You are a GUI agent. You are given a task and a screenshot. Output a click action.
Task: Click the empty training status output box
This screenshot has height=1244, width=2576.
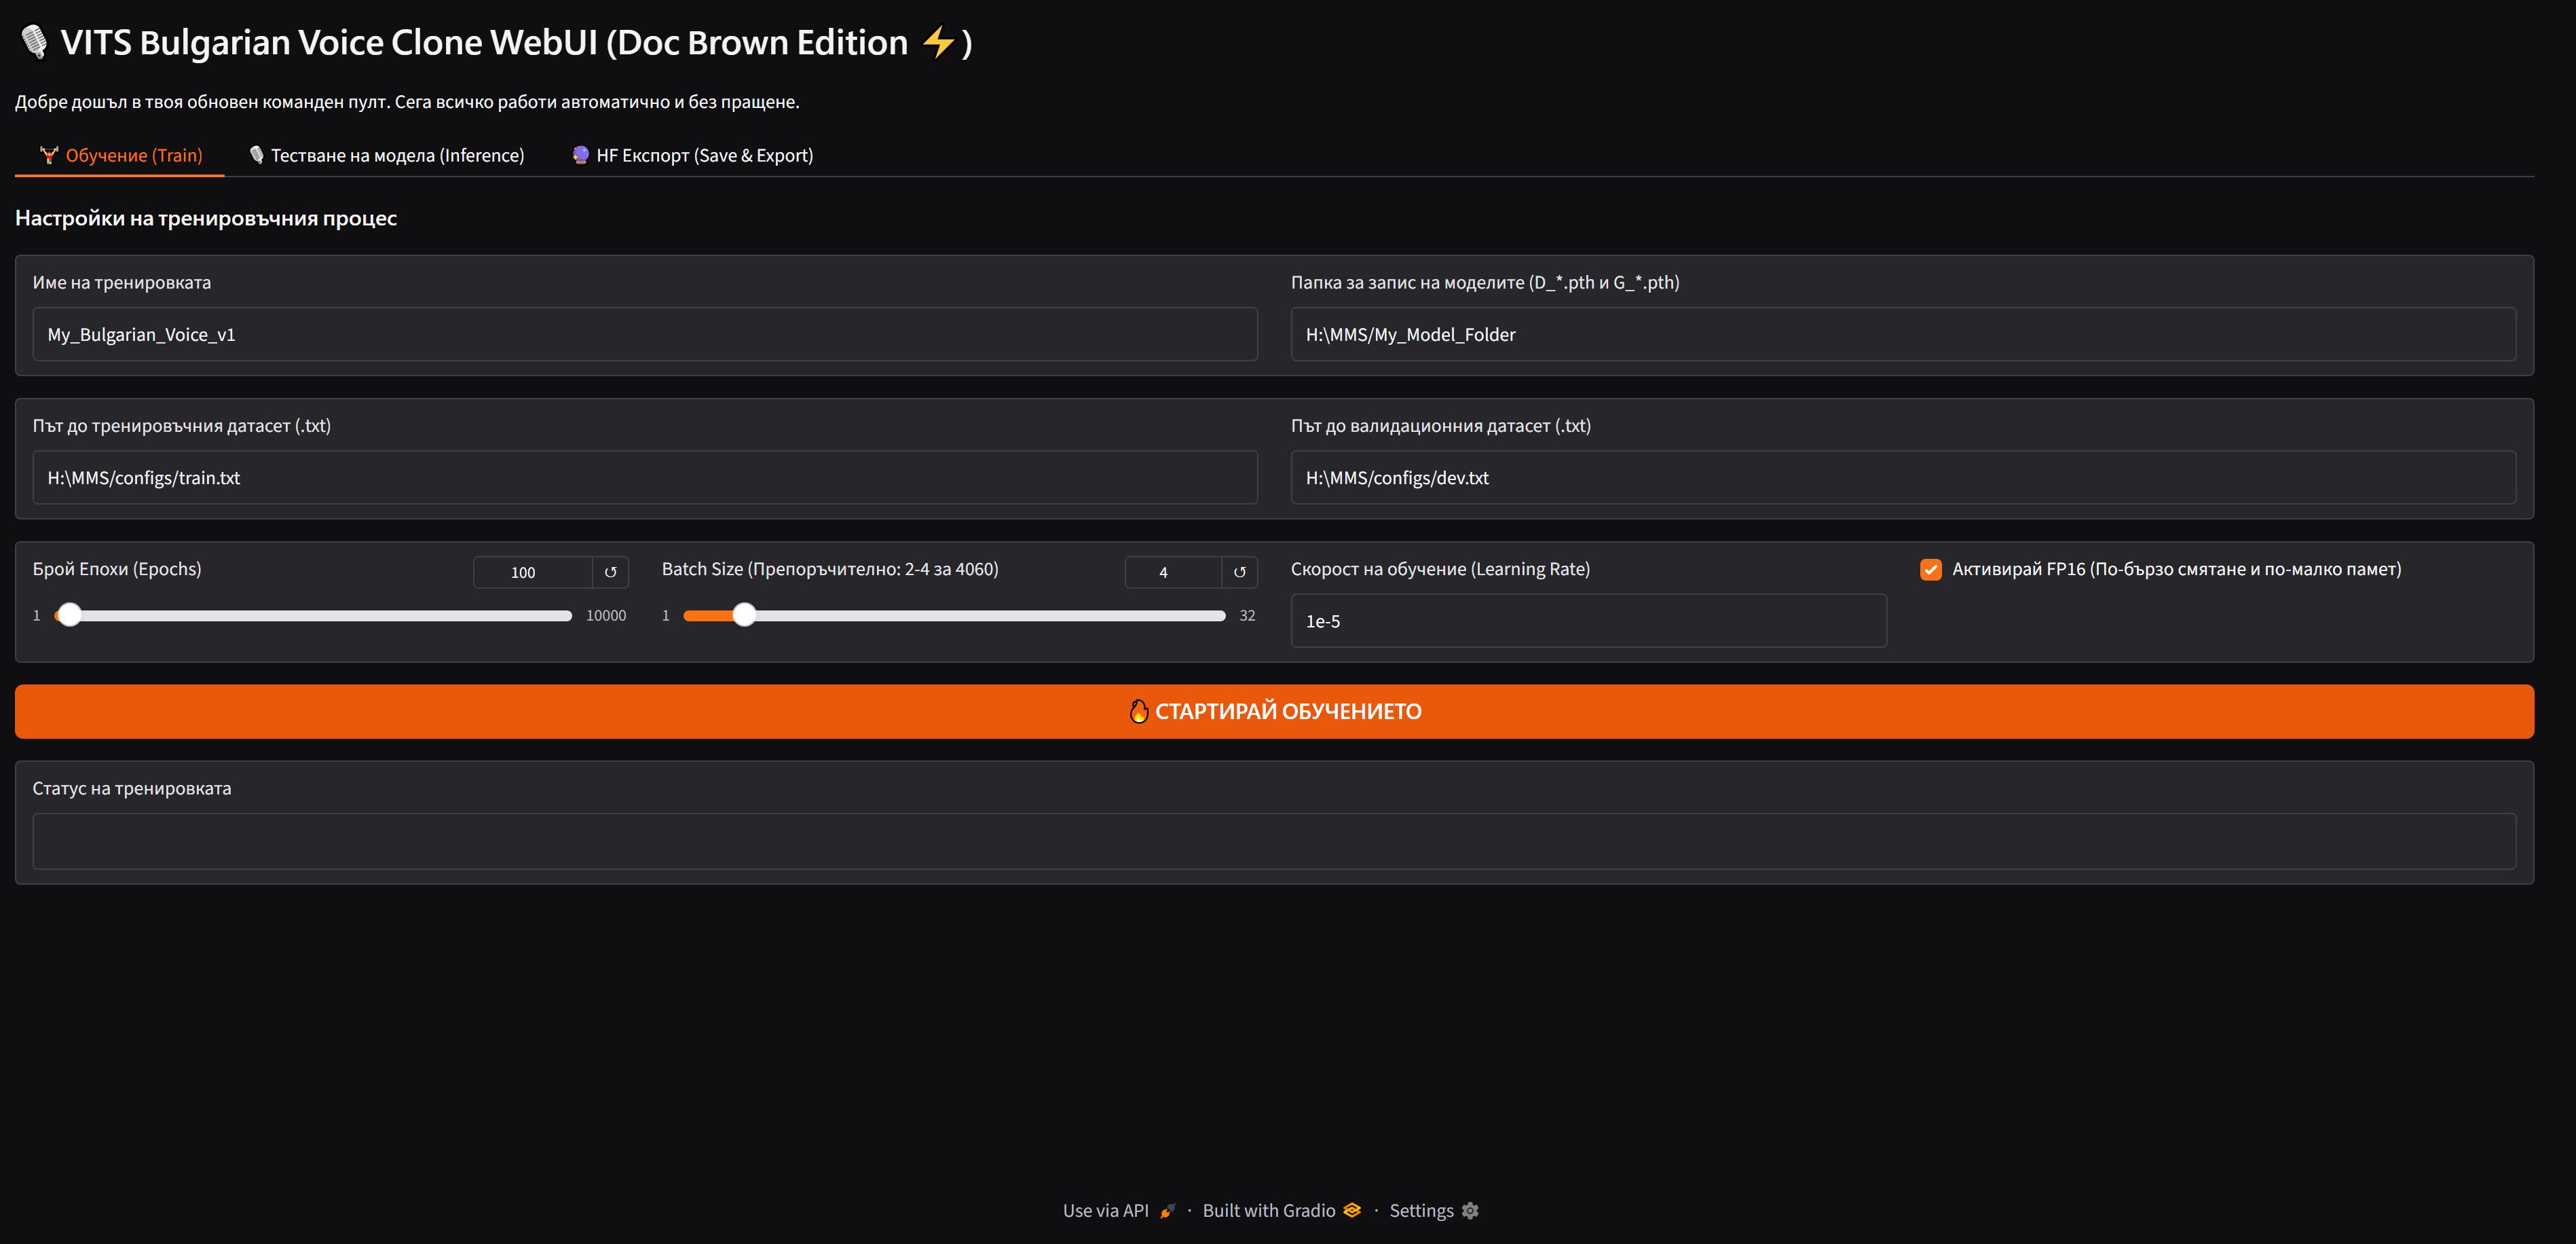[1274, 841]
